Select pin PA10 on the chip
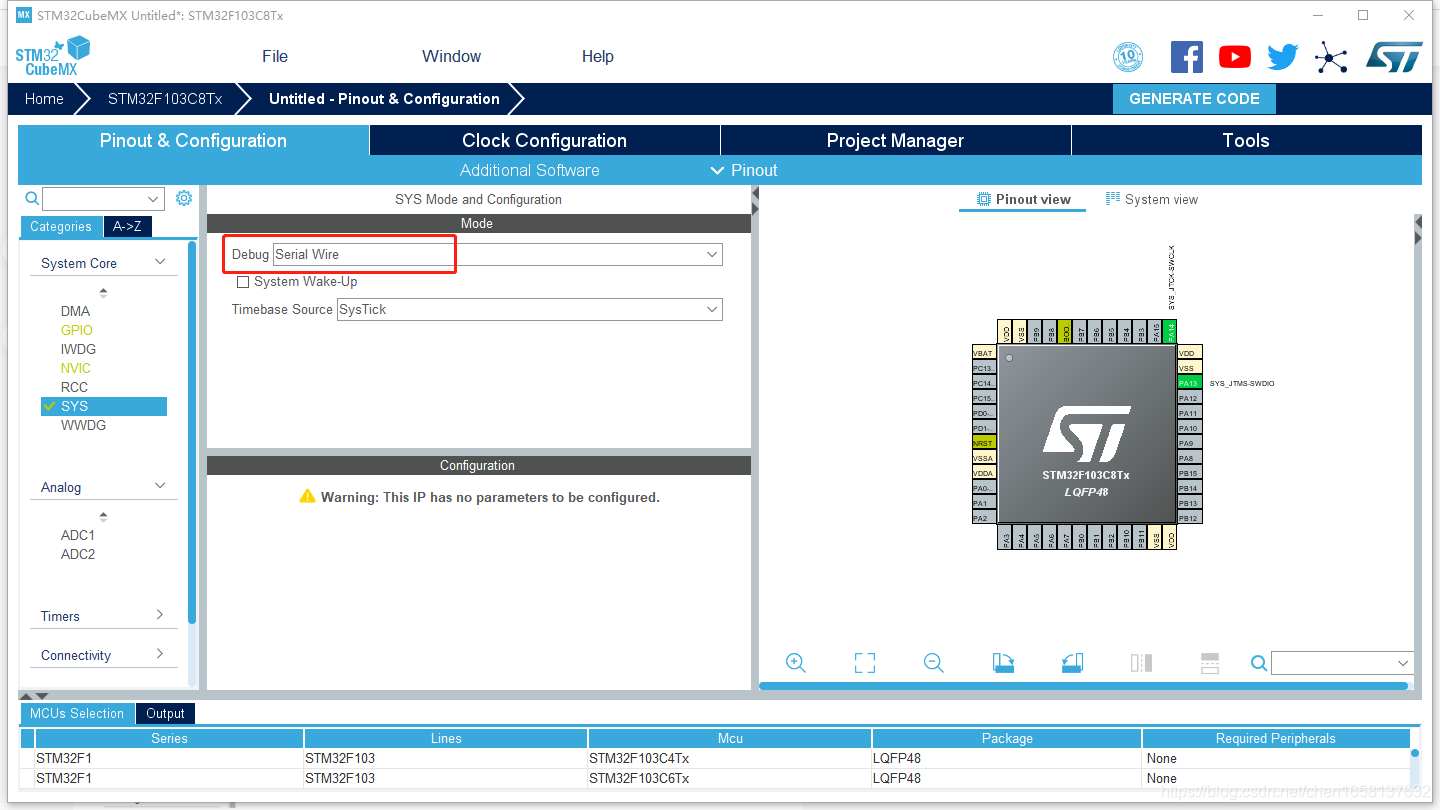This screenshot has width=1440, height=810. pyautogui.click(x=1188, y=428)
